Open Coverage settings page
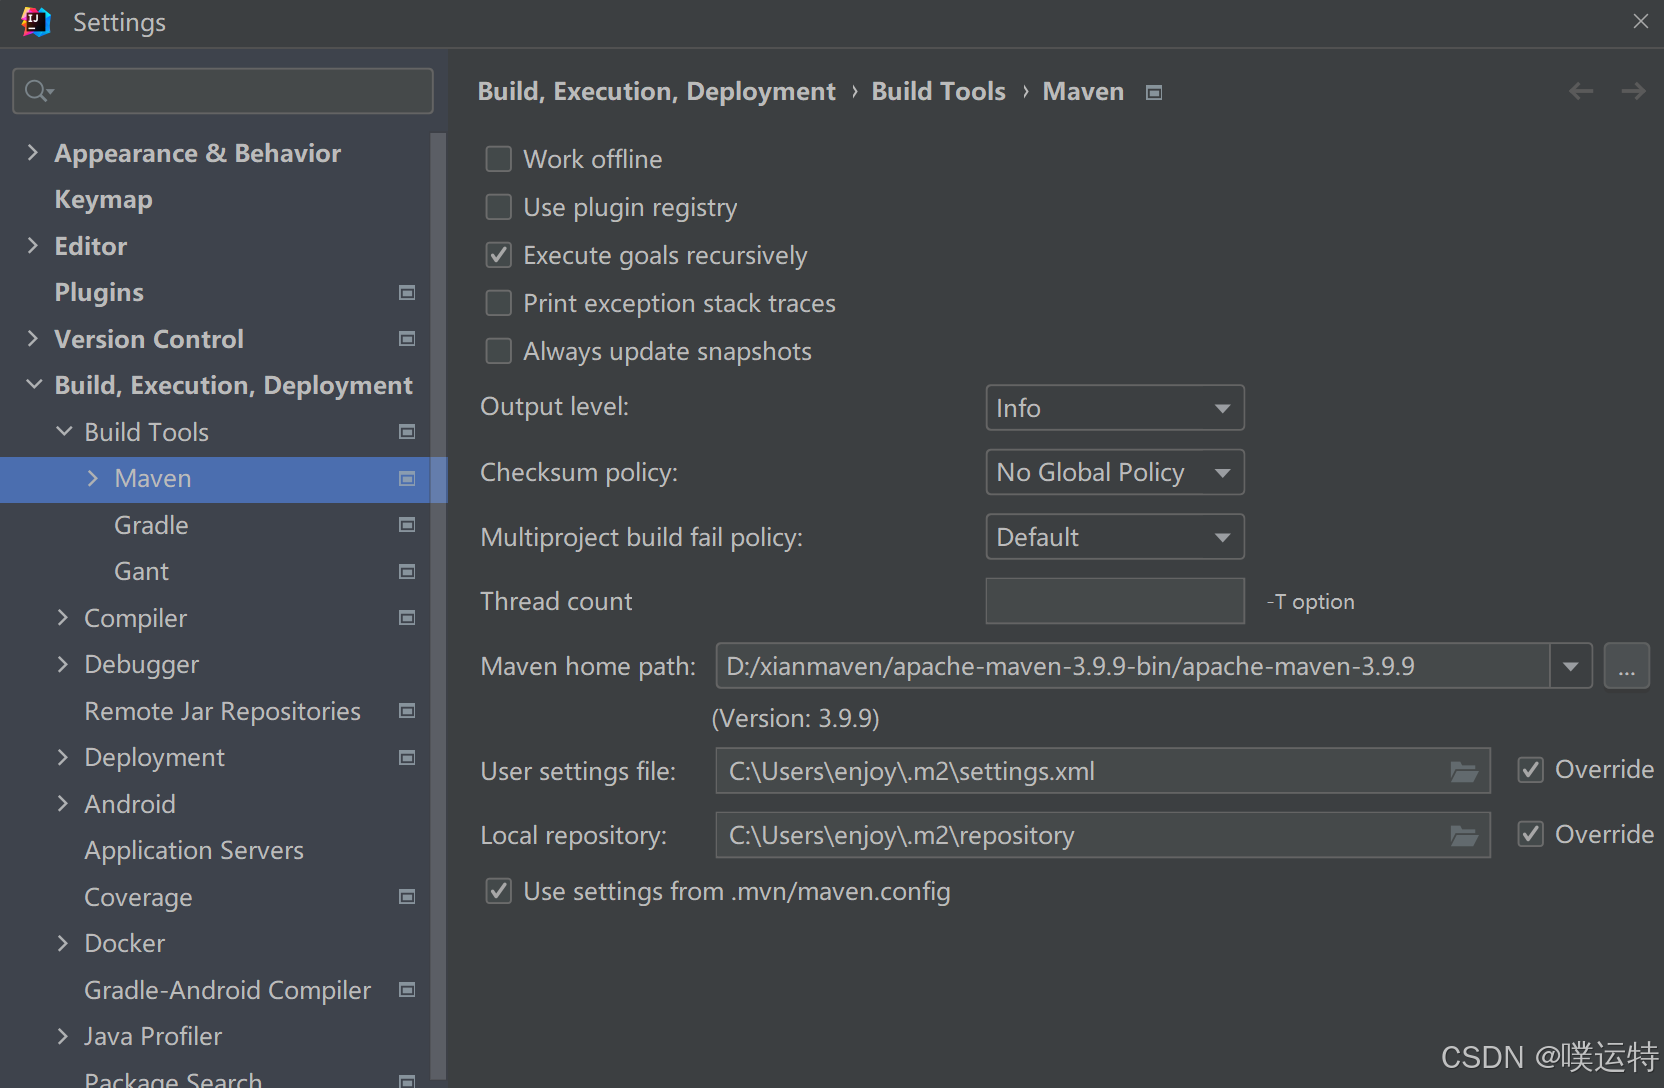This screenshot has width=1664, height=1088. click(138, 897)
